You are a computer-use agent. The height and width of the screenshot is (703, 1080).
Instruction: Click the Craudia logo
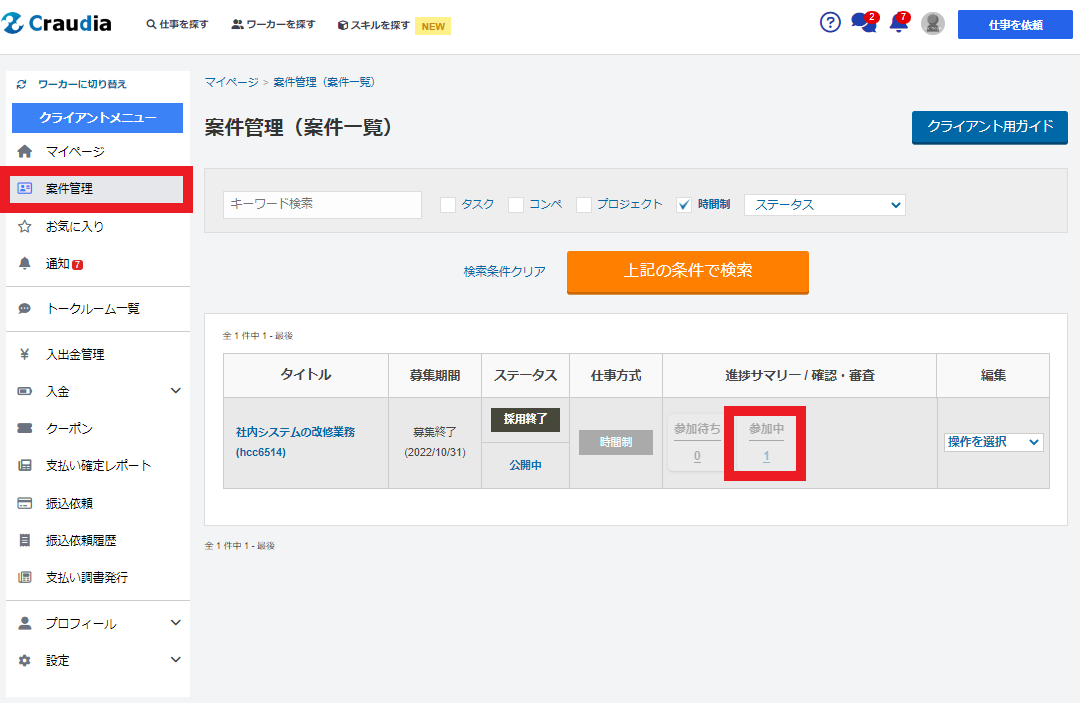point(57,24)
